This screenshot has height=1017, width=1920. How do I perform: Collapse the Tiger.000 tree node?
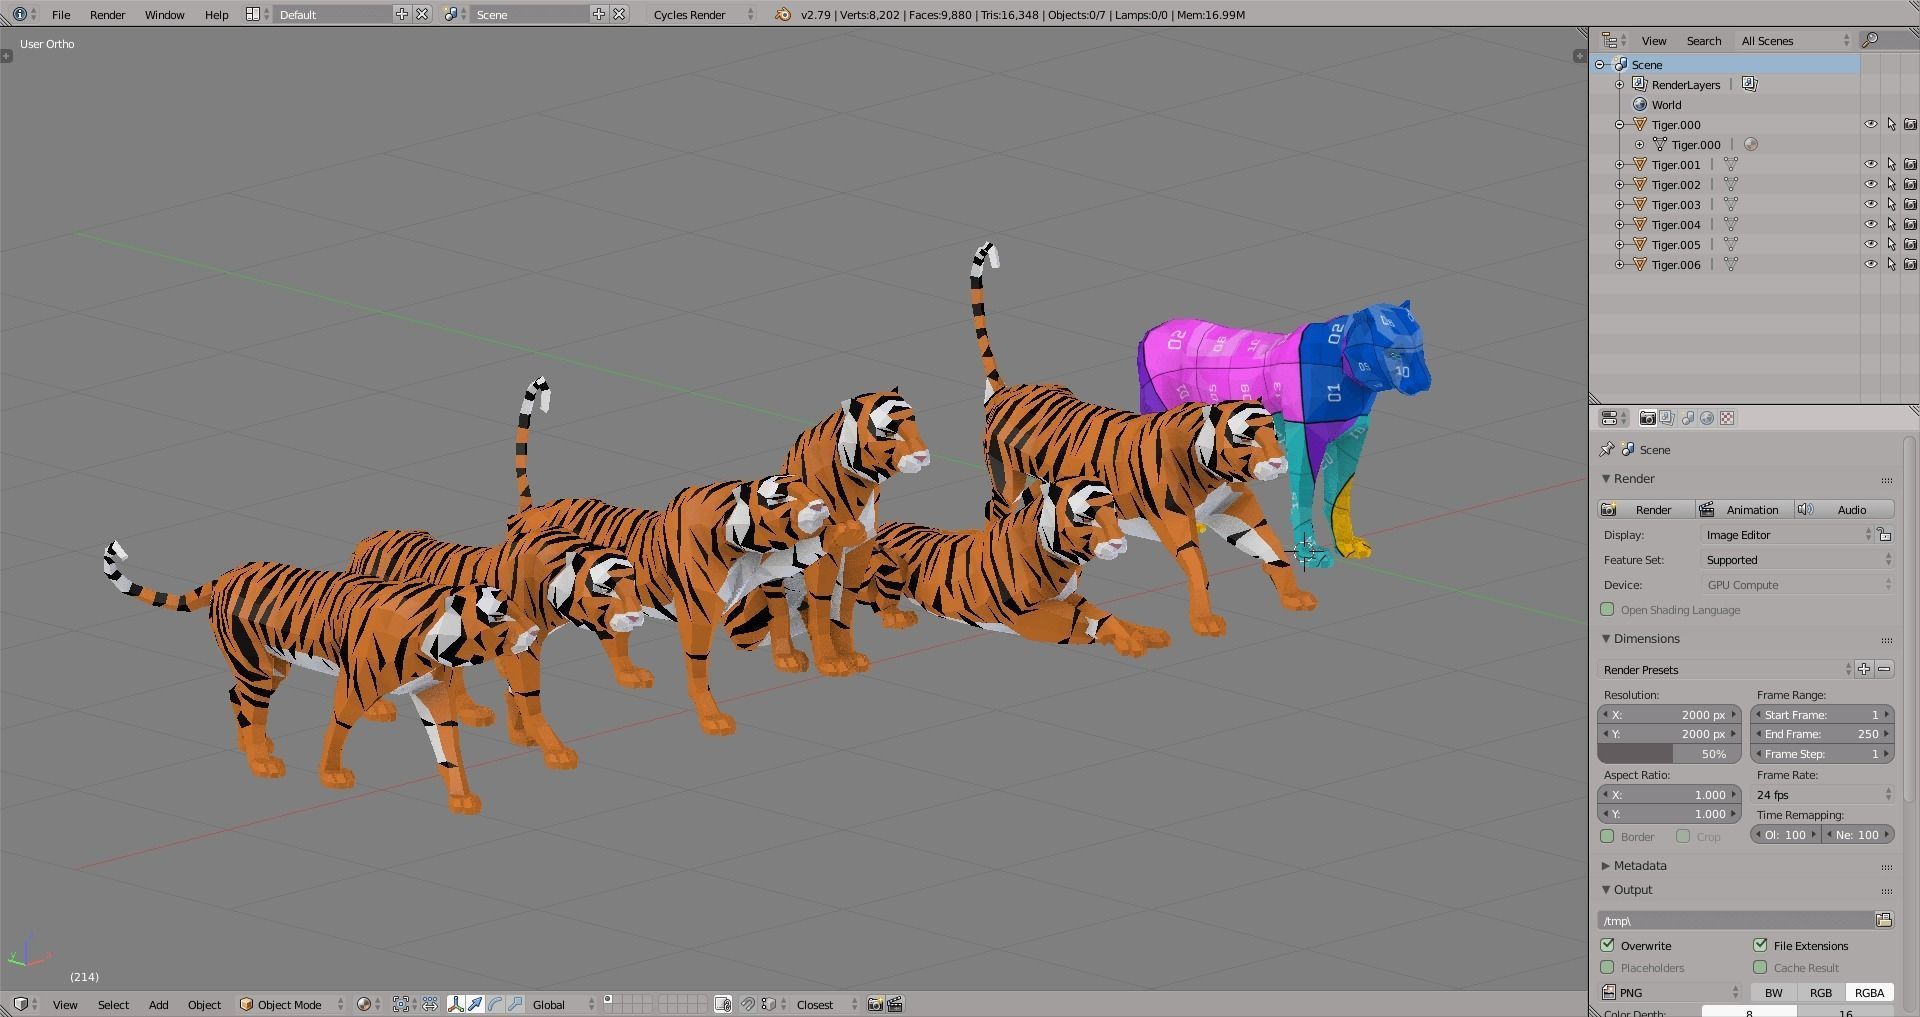[1620, 125]
